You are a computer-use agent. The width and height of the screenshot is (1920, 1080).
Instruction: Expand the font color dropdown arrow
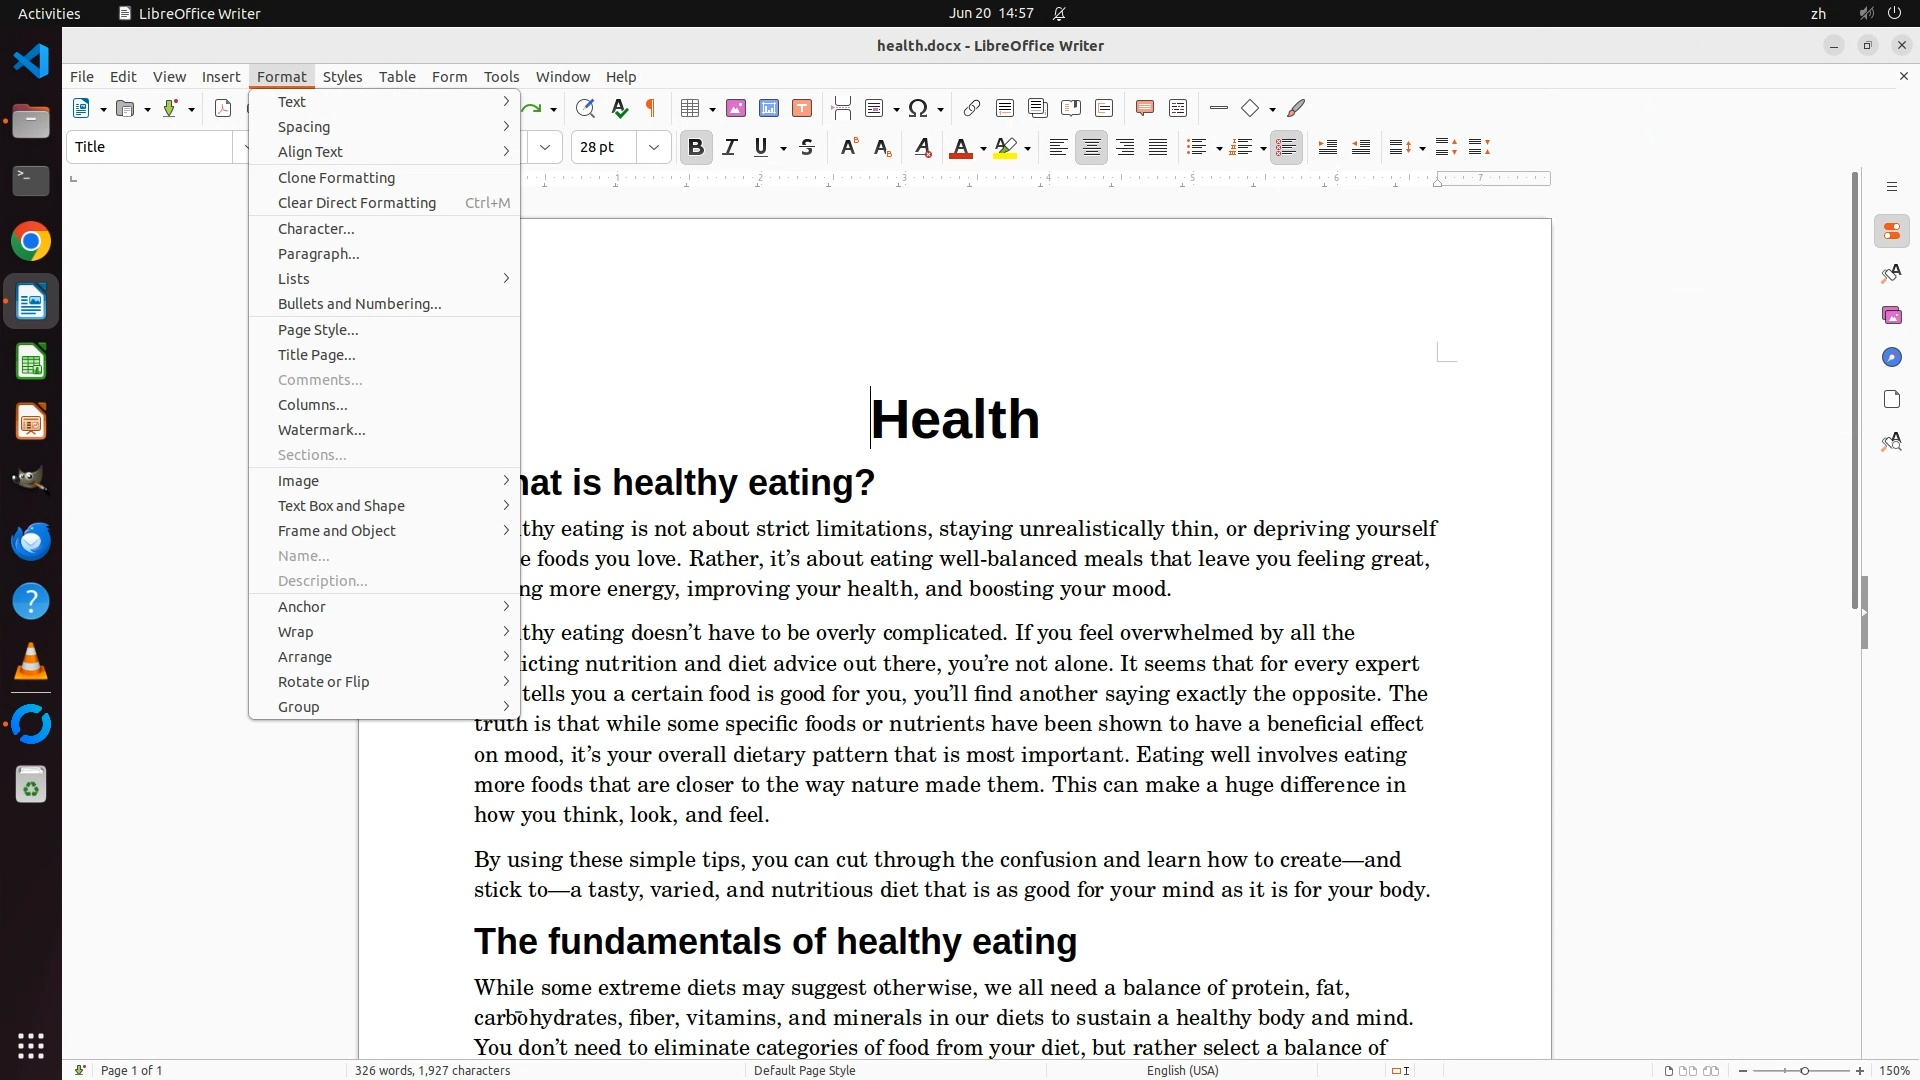[x=983, y=149]
